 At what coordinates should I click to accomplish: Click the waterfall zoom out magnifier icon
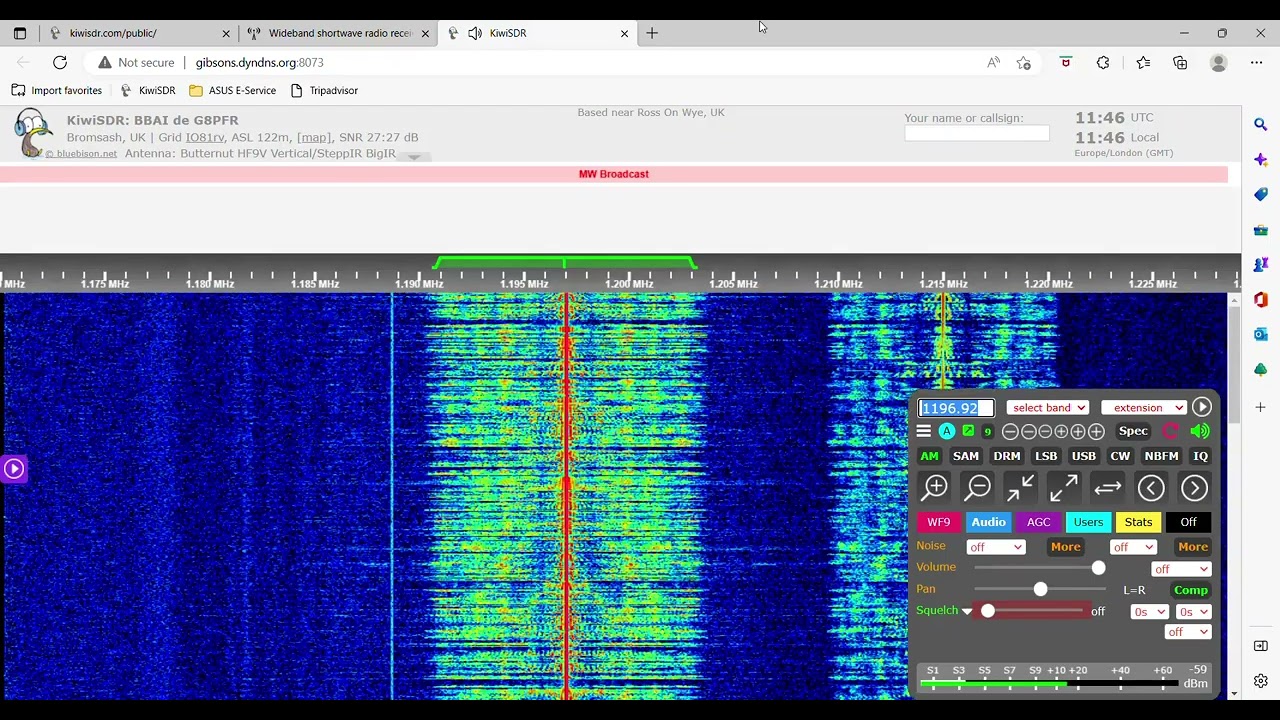coord(977,488)
